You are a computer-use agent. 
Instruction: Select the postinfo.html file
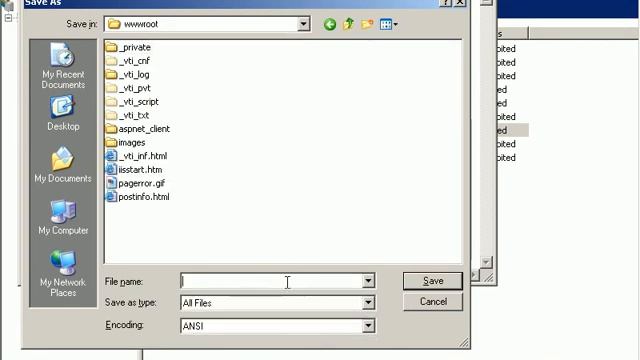coord(138,197)
